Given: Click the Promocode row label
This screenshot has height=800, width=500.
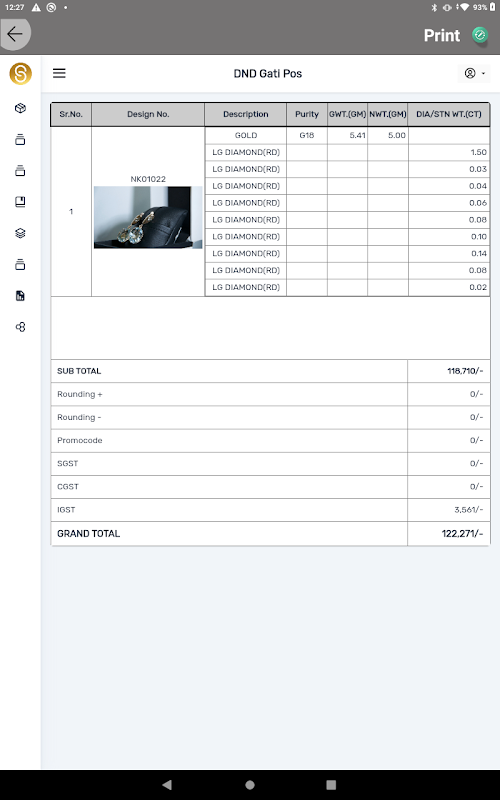Looking at the screenshot, I should click(80, 440).
